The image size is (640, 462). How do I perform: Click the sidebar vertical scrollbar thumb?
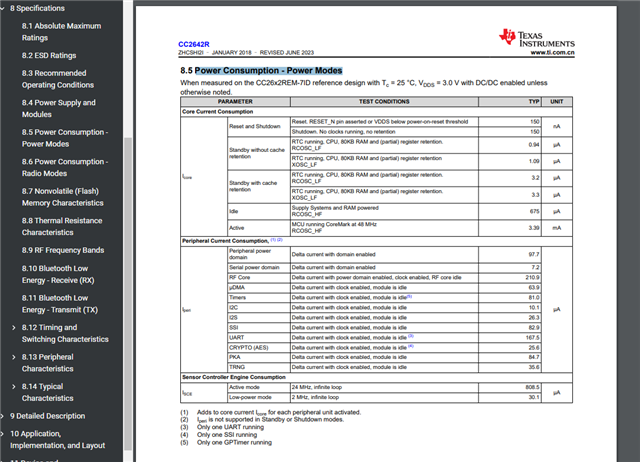[128, 294]
